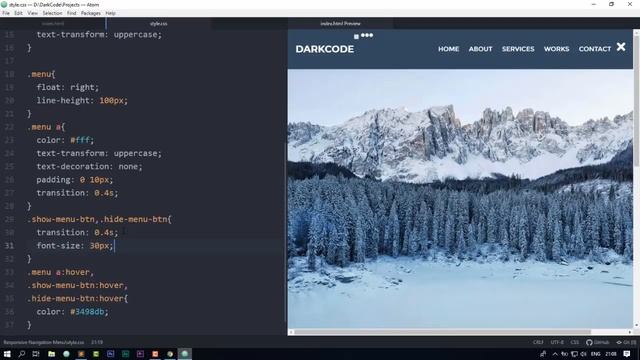Select the index.html Preview tab
The image size is (640, 360).
pyautogui.click(x=340, y=24)
